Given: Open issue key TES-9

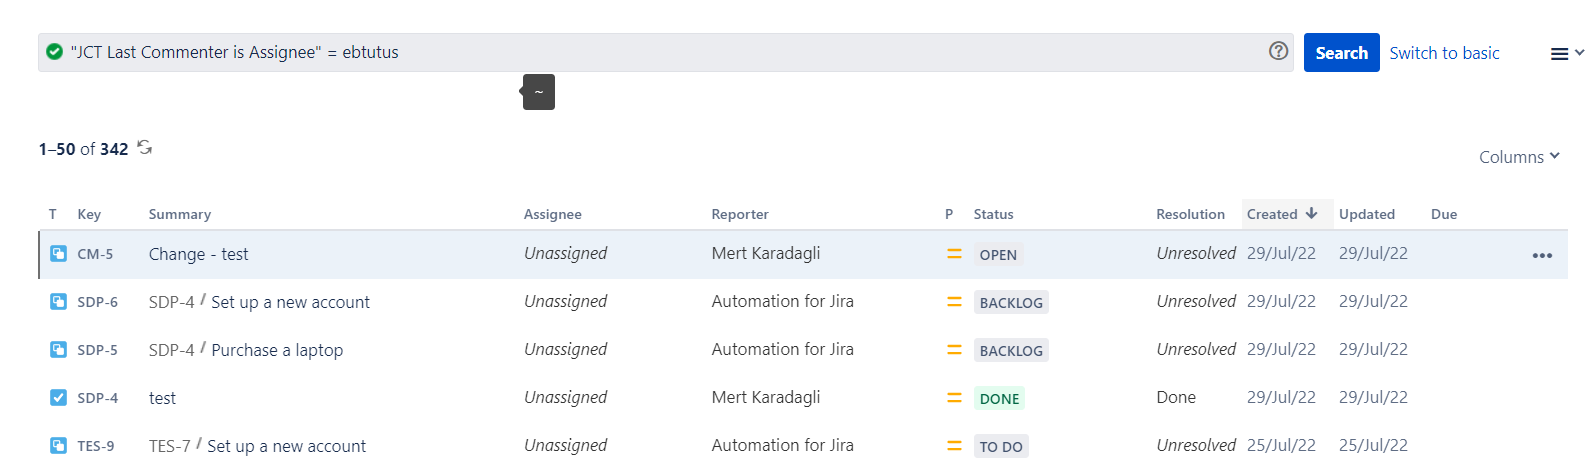Looking at the screenshot, I should click(x=95, y=446).
